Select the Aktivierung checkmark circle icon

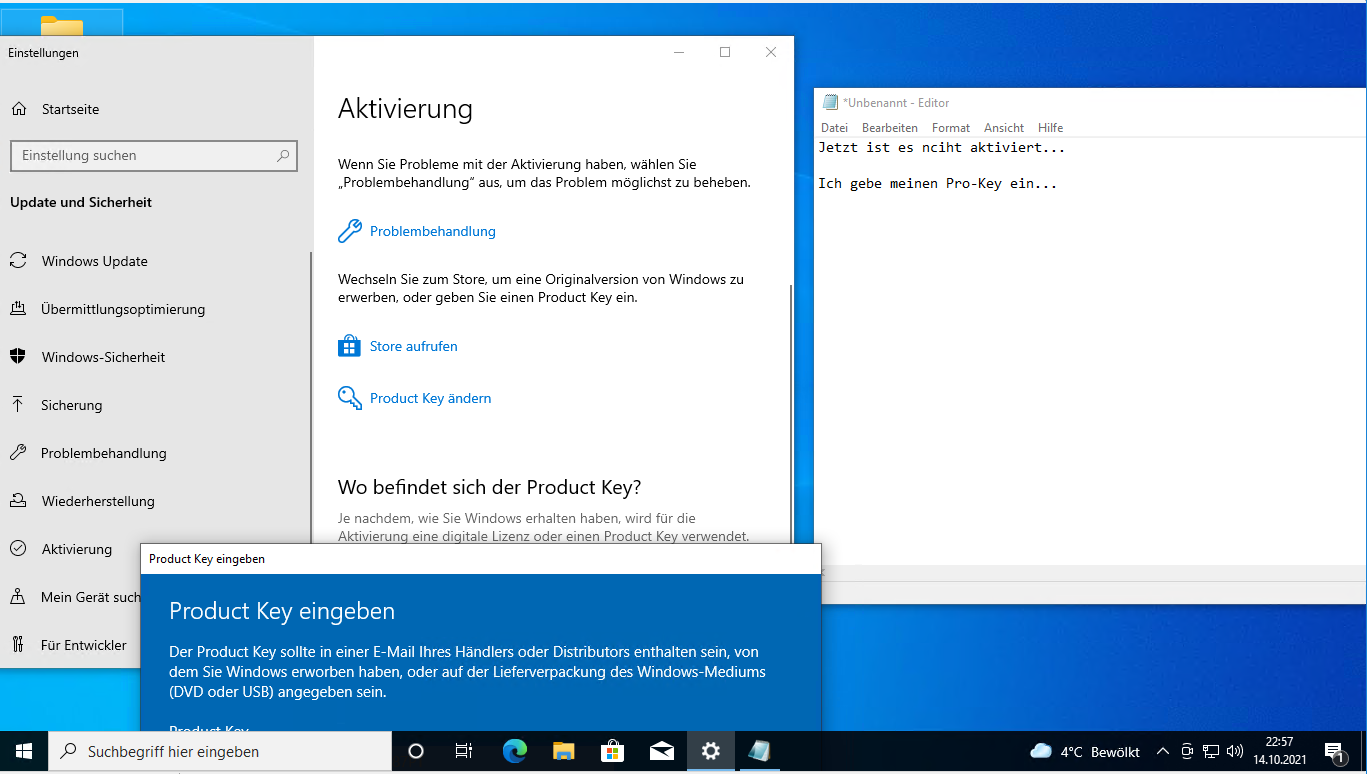click(x=18, y=549)
